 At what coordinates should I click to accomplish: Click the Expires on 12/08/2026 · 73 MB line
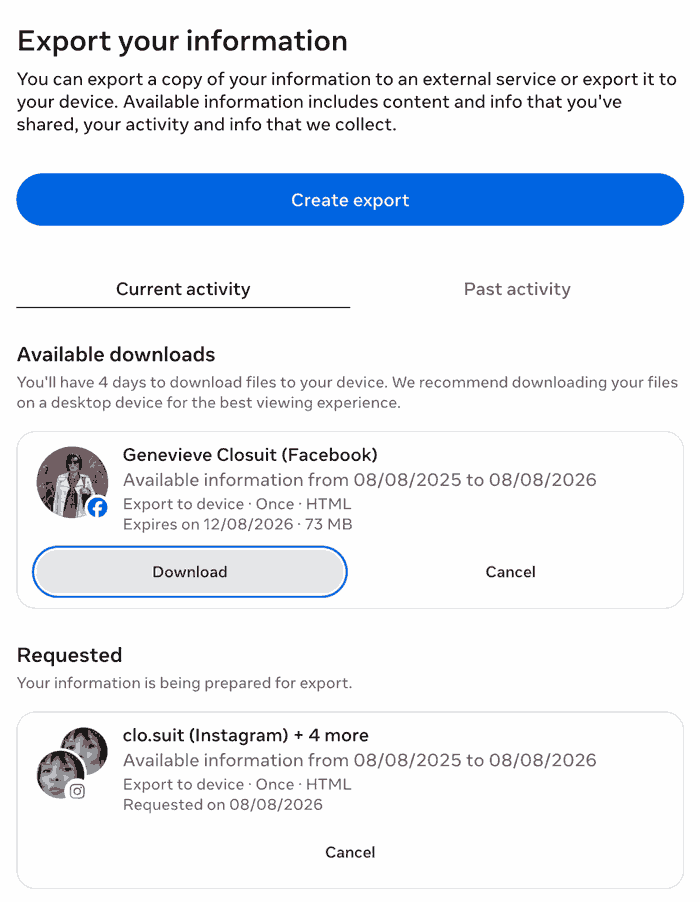coord(238,524)
